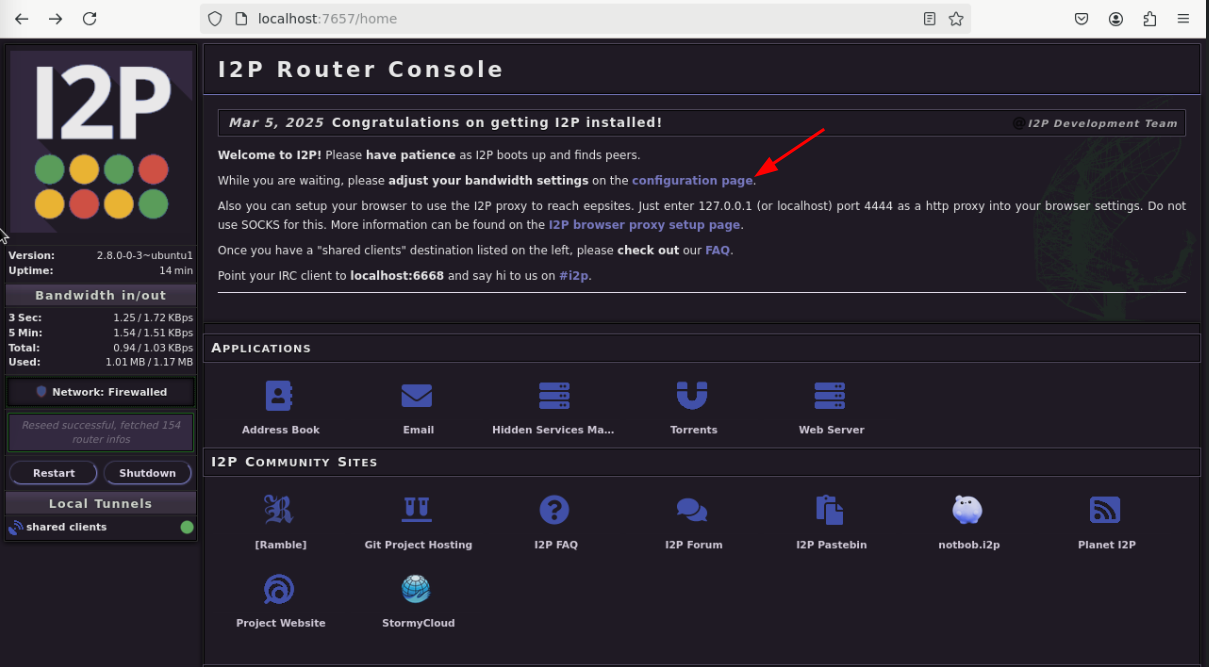The height and width of the screenshot is (667, 1209).
Task: Toggle reader view in address bar
Action: coord(930,18)
